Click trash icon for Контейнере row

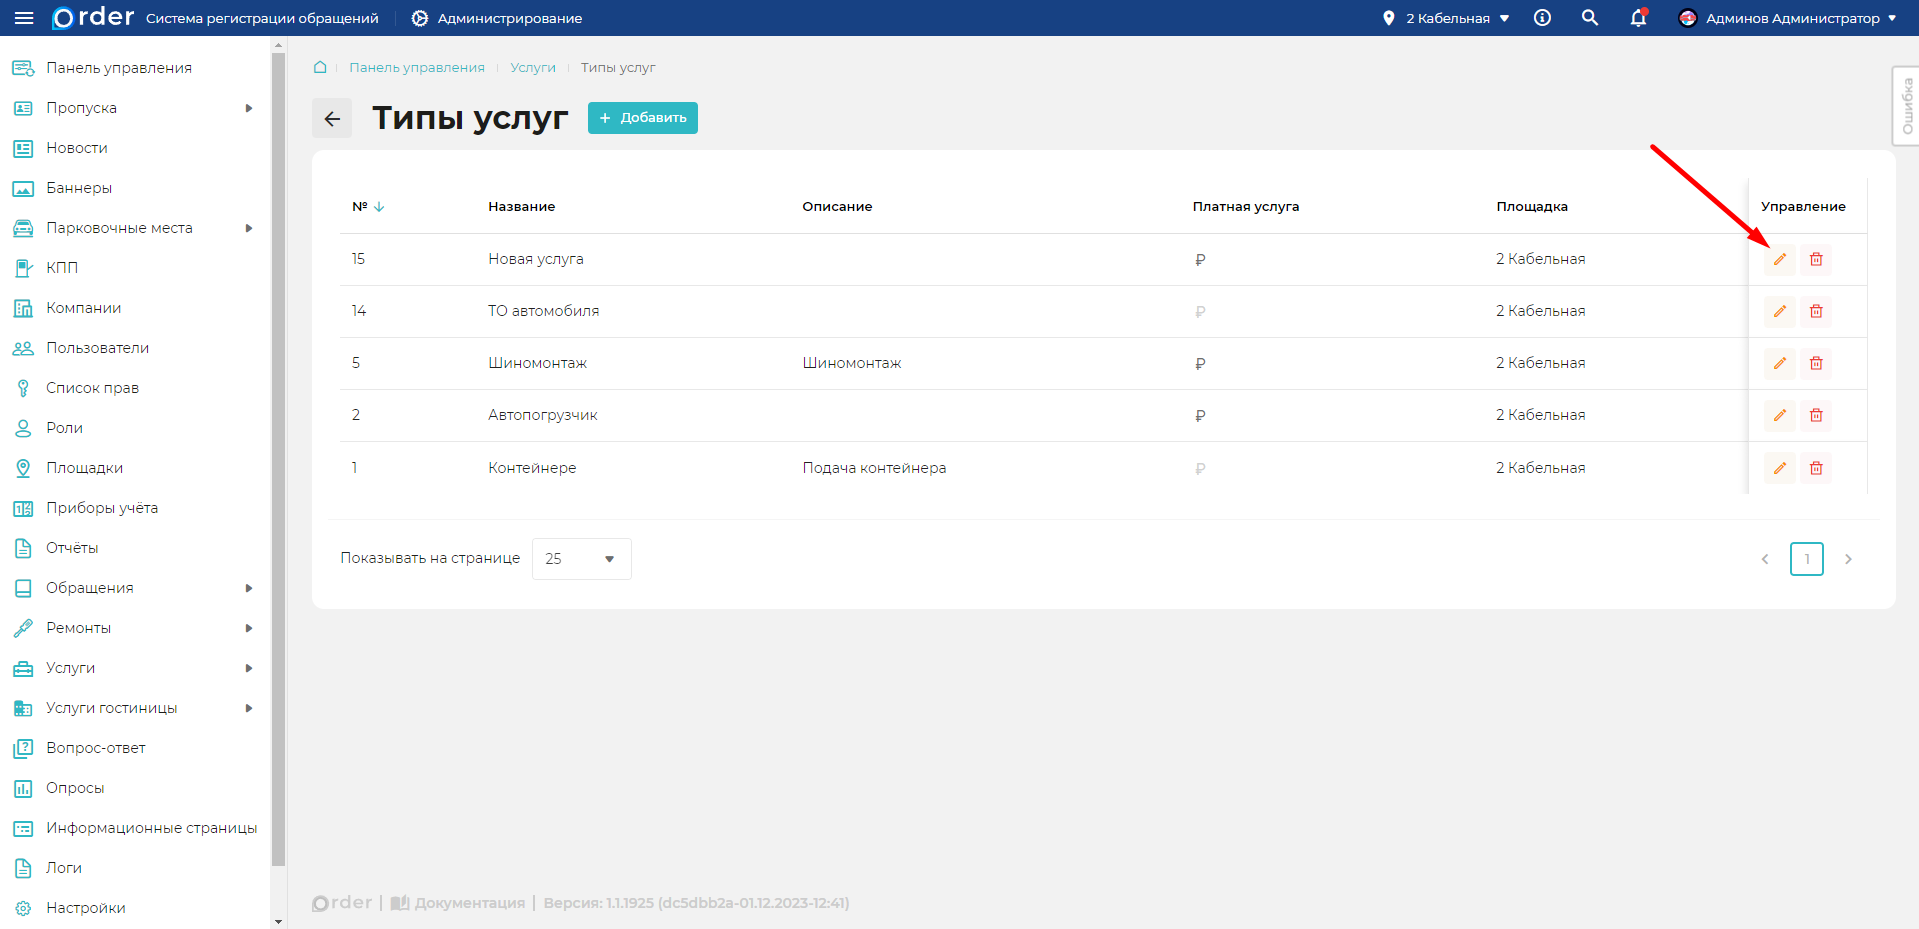click(1816, 468)
